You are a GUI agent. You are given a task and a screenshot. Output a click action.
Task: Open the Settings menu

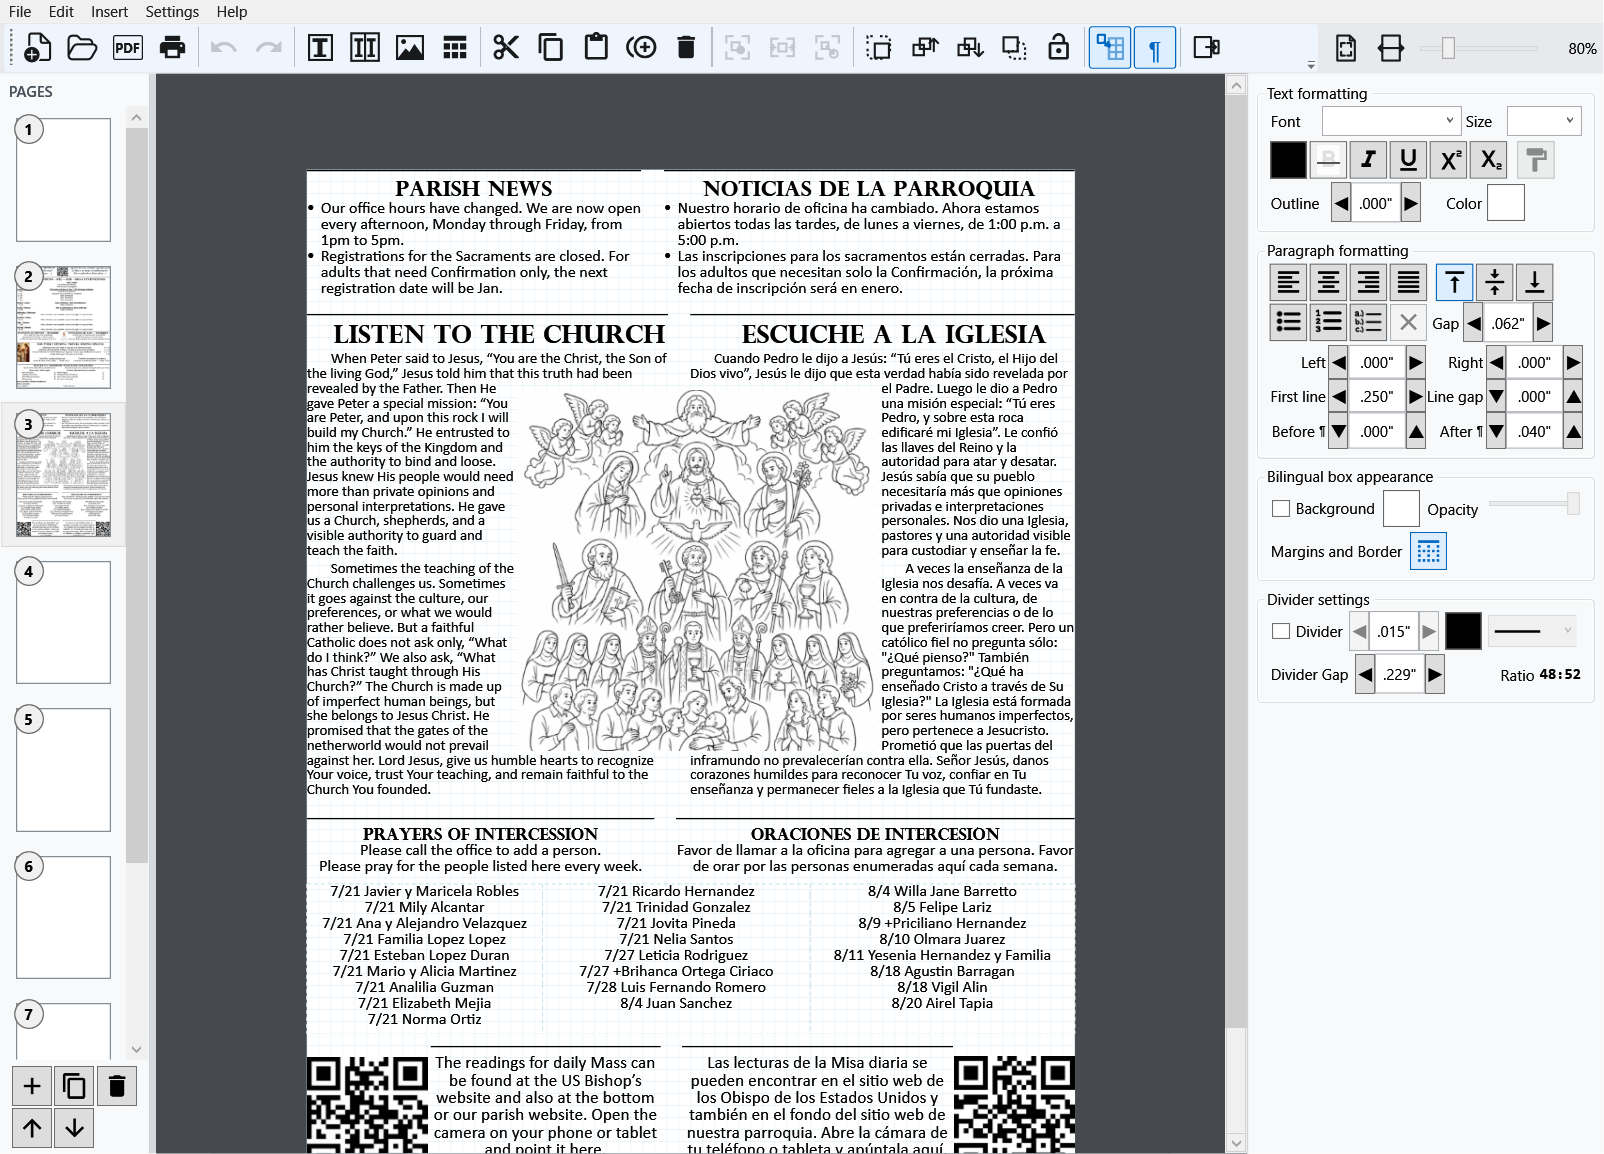(172, 12)
